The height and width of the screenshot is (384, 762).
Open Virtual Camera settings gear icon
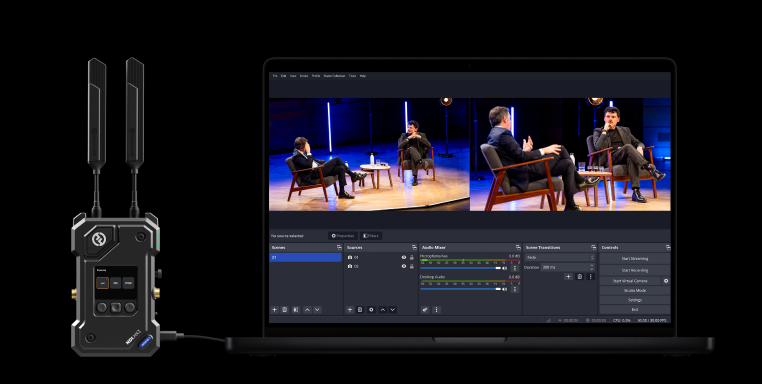click(666, 281)
